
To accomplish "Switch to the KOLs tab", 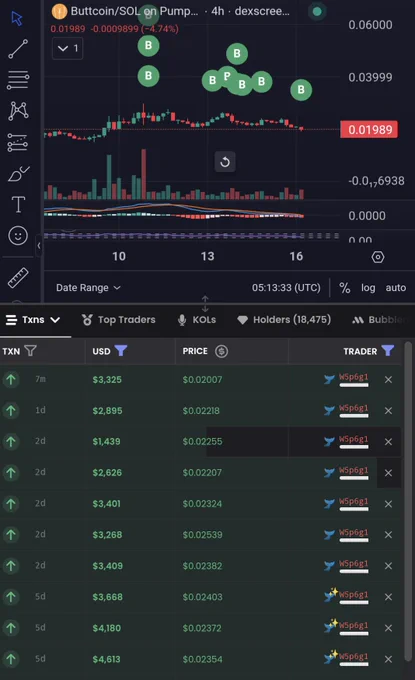I will click(197, 320).
